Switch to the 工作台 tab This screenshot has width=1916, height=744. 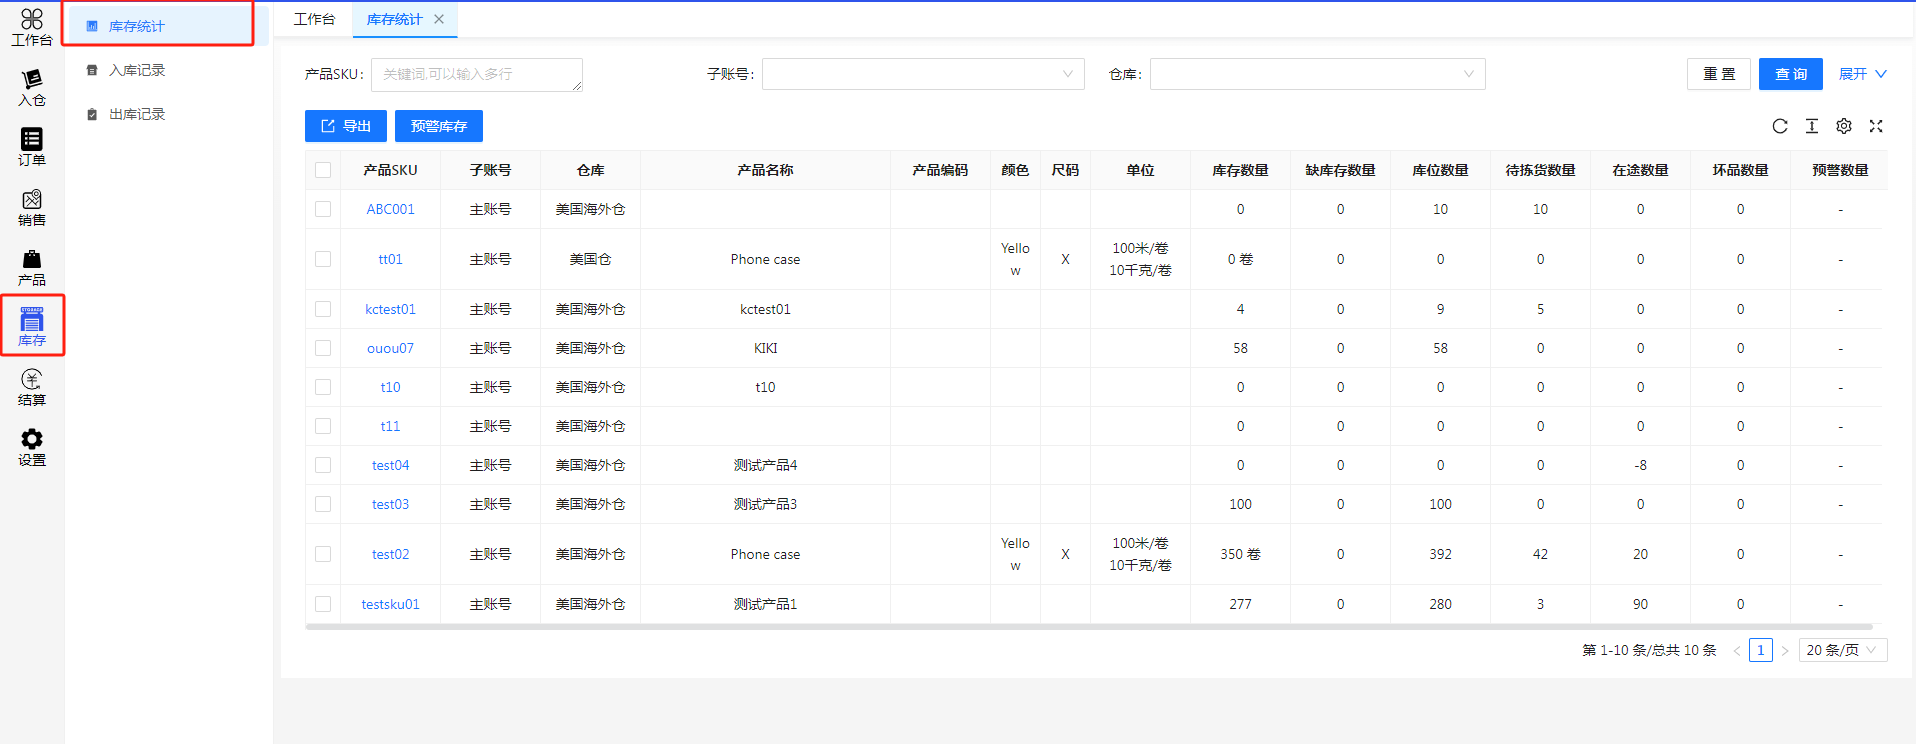coord(314,19)
